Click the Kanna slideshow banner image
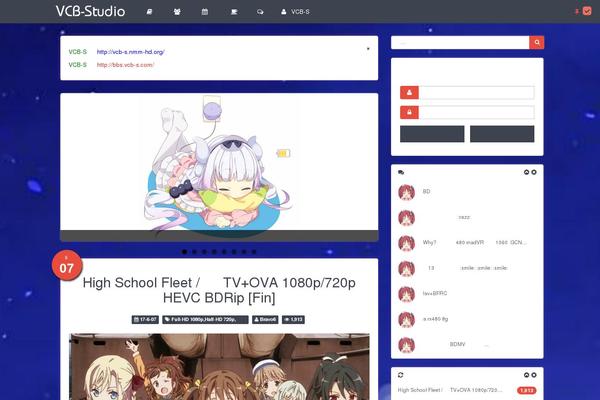The image size is (600, 400). (x=219, y=167)
